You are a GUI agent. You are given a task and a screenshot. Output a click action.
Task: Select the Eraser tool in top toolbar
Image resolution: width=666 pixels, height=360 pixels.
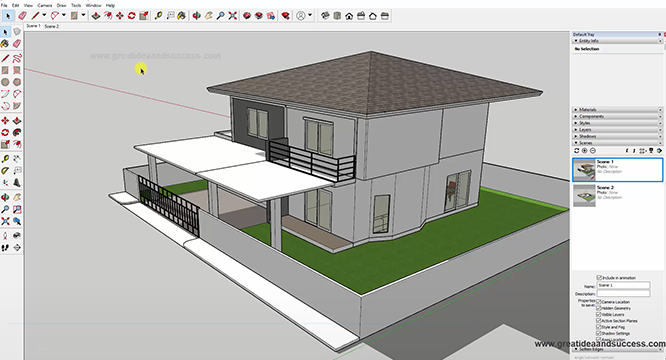point(22,16)
